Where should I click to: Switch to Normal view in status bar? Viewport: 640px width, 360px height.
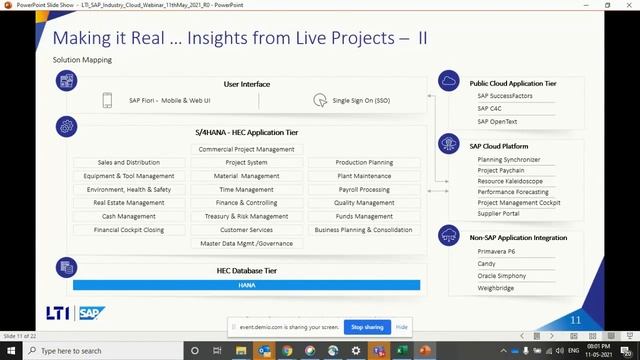click(x=573, y=336)
